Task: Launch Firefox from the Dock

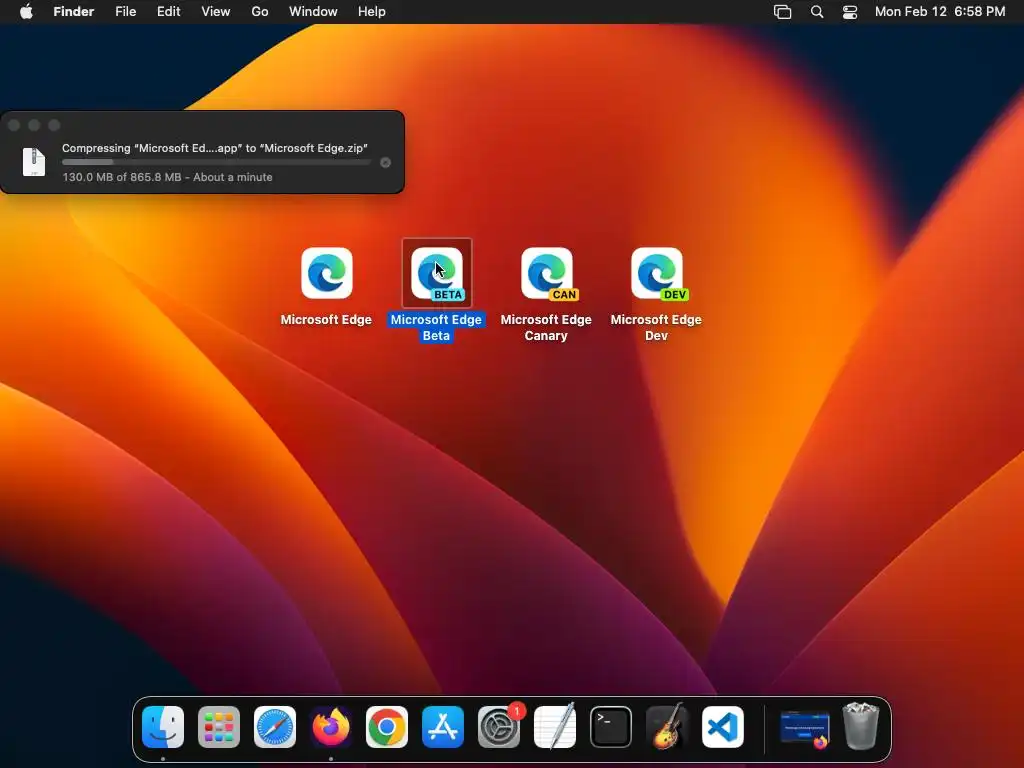Action: tap(331, 727)
